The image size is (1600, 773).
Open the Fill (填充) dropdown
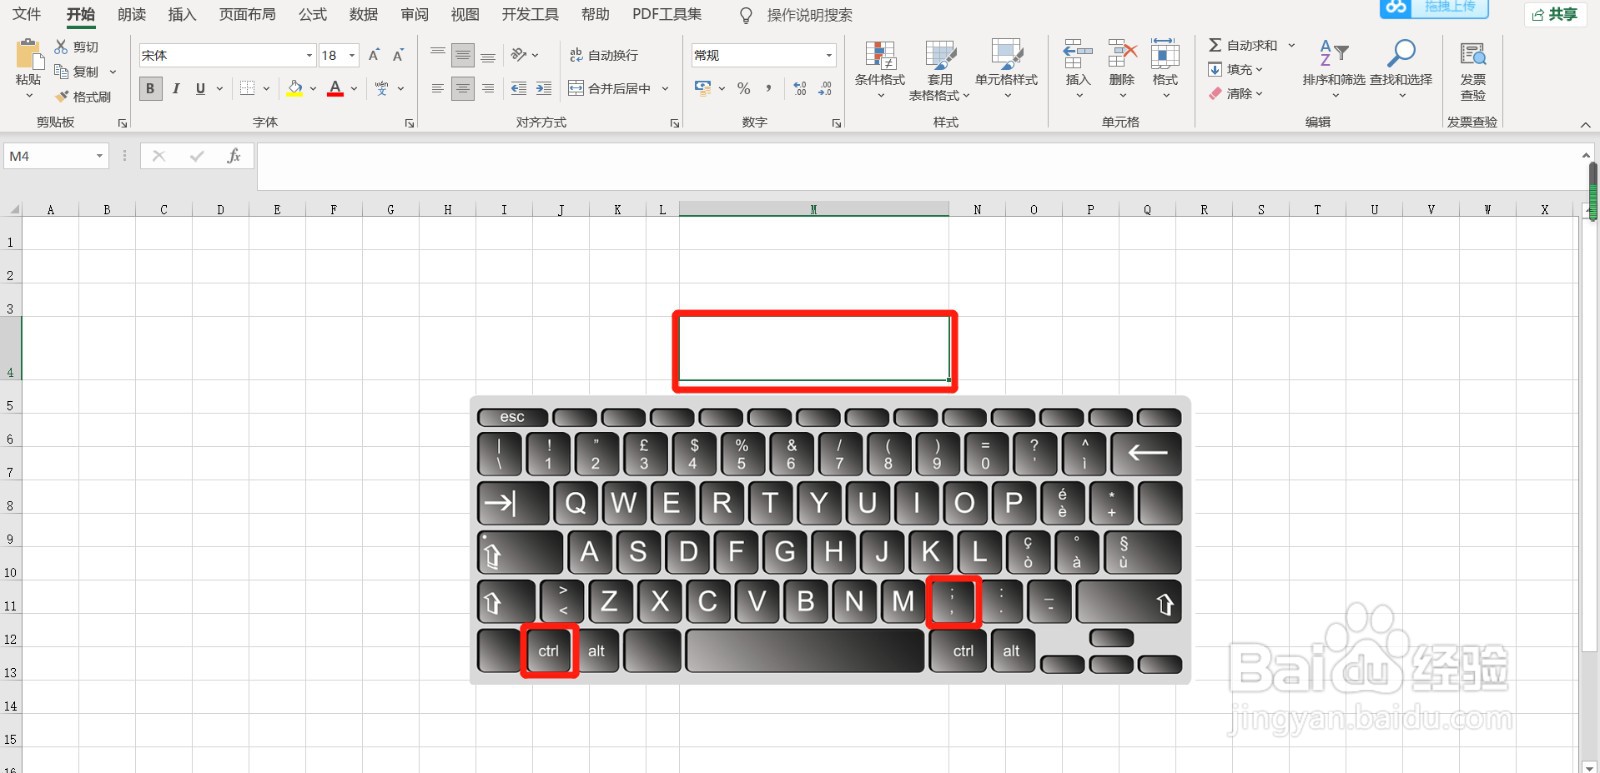[x=1235, y=69]
